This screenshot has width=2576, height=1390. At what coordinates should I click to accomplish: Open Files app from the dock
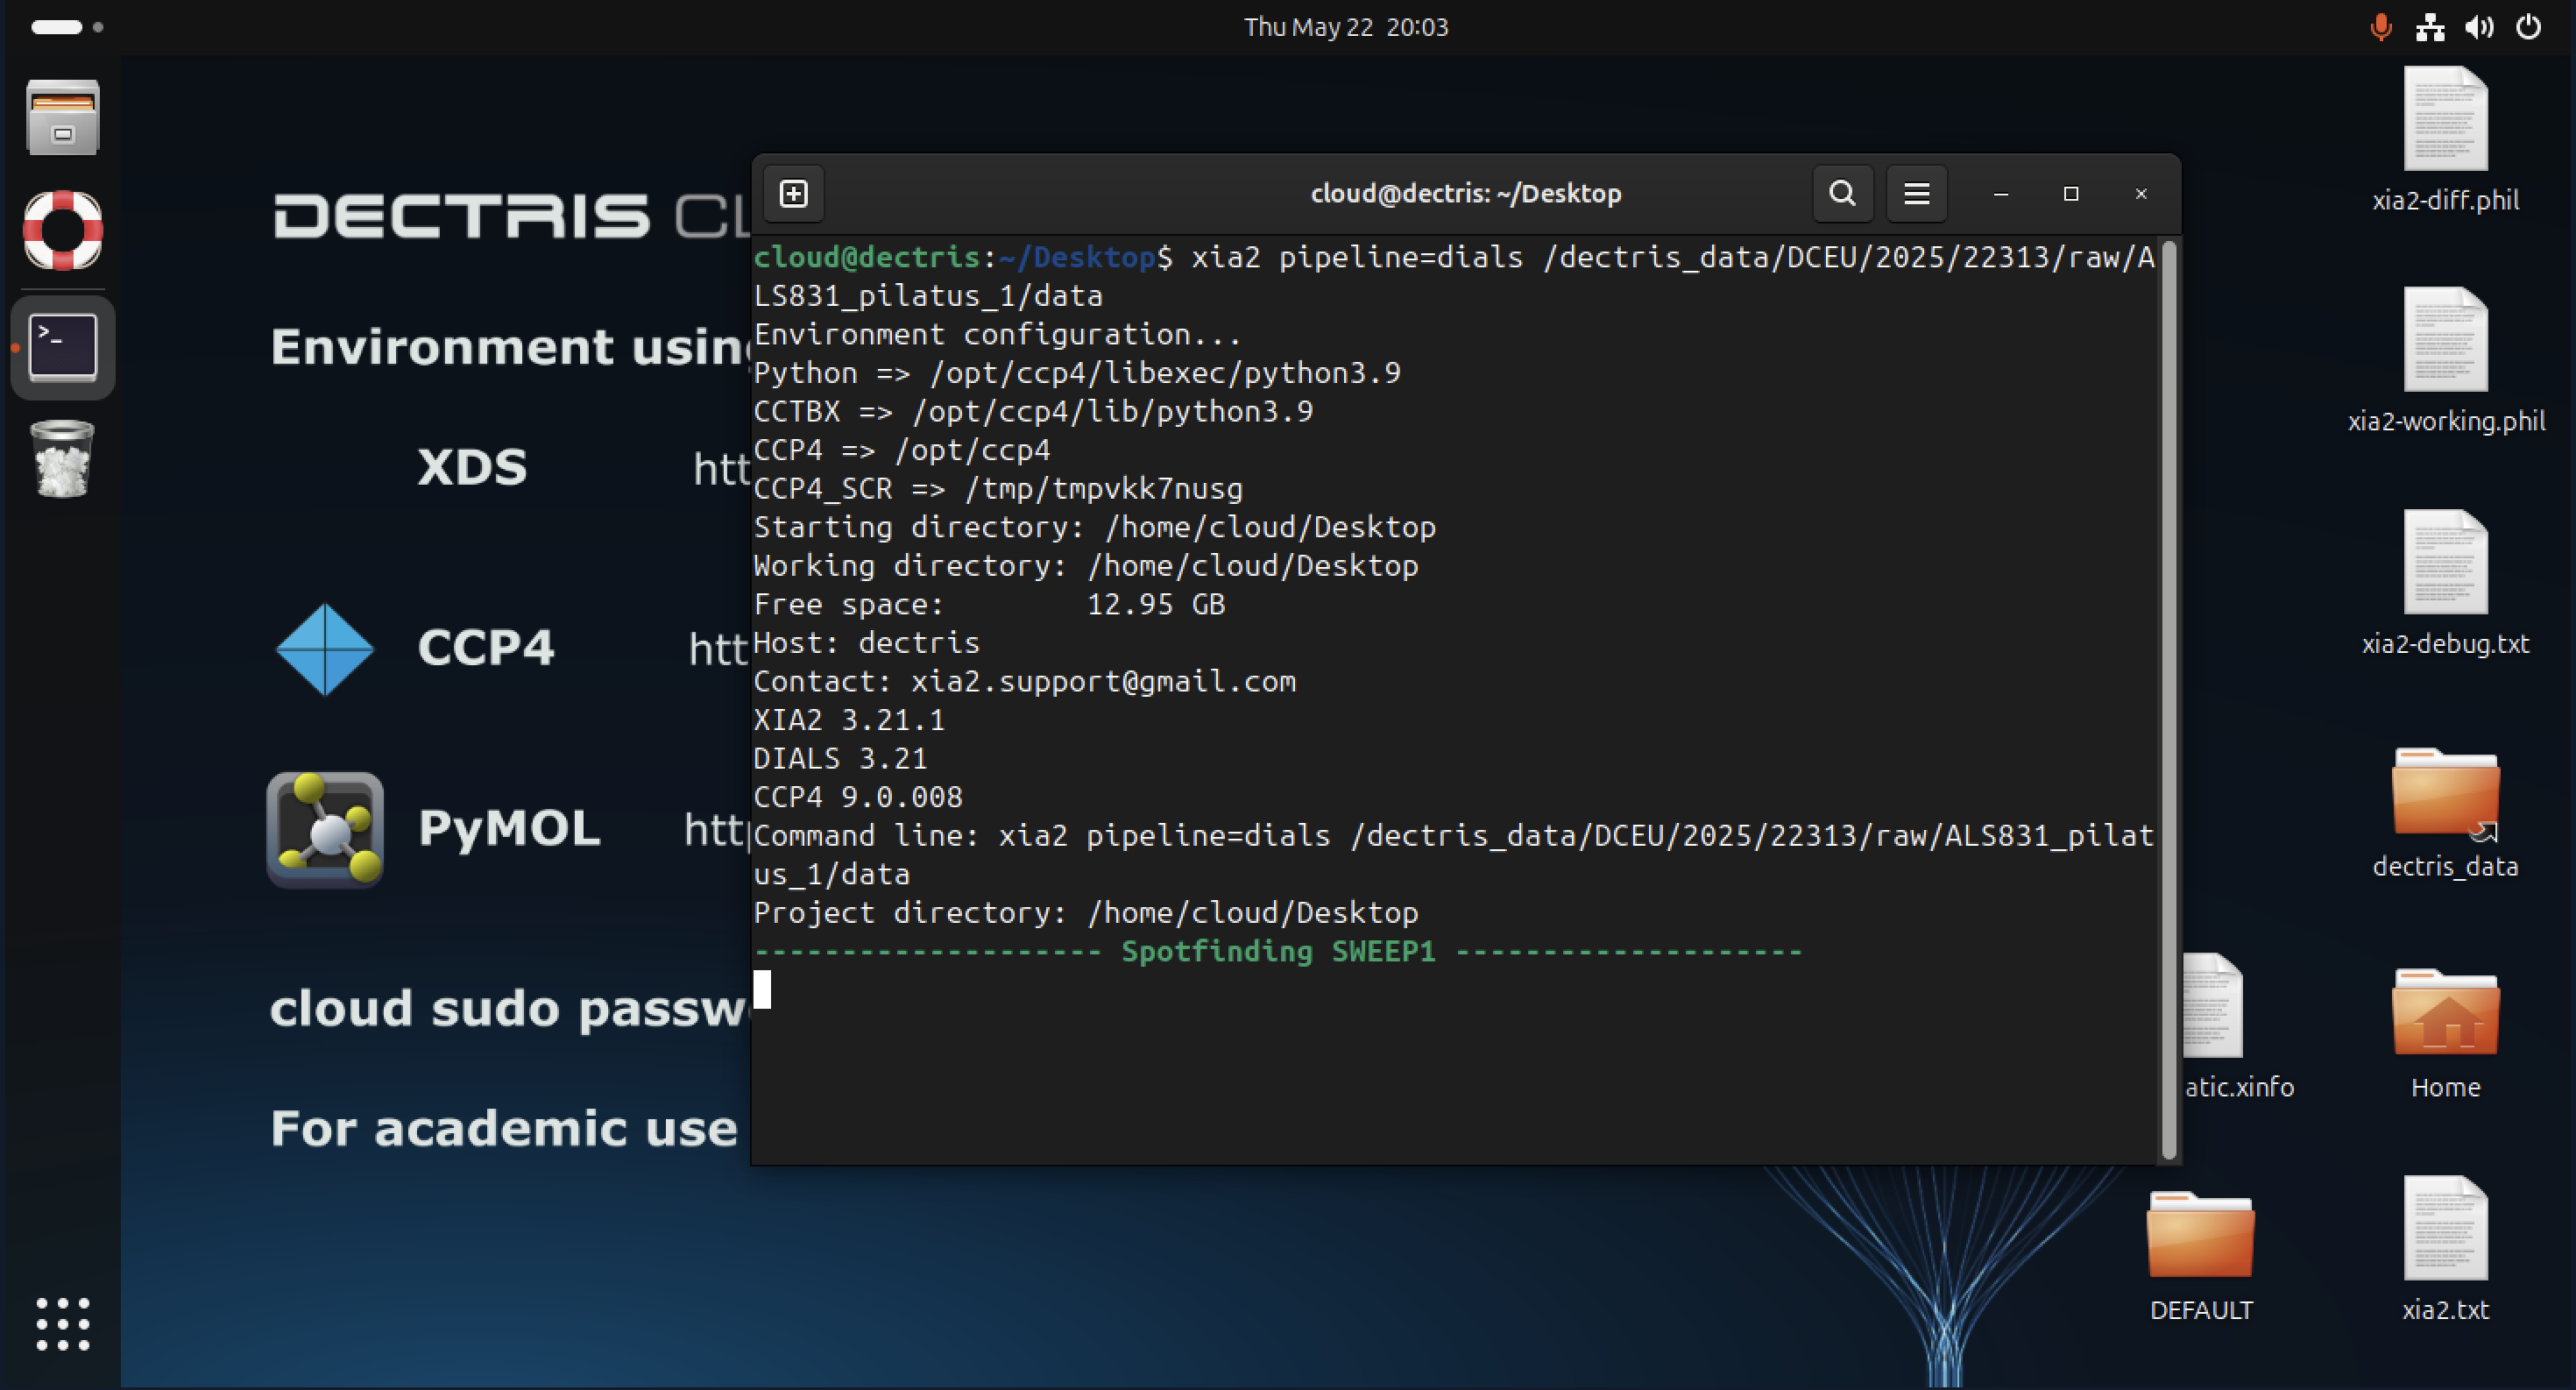[63, 117]
